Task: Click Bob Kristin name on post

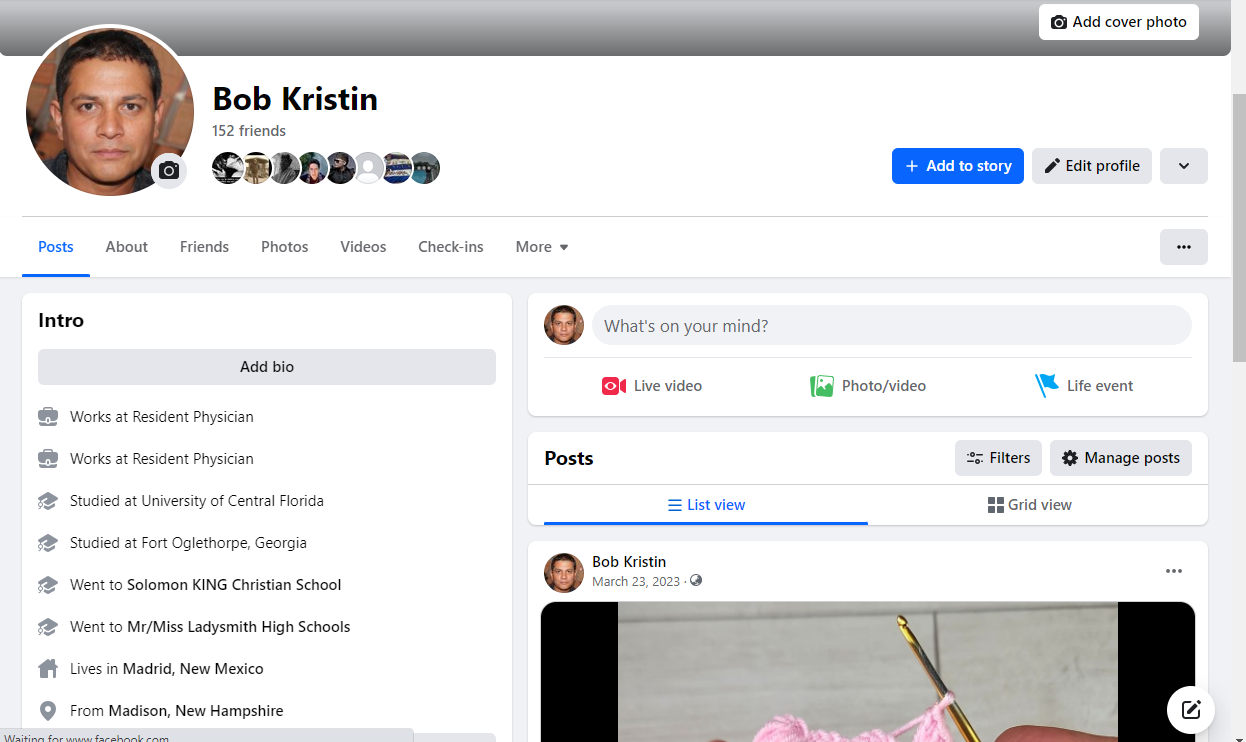Action: click(629, 562)
